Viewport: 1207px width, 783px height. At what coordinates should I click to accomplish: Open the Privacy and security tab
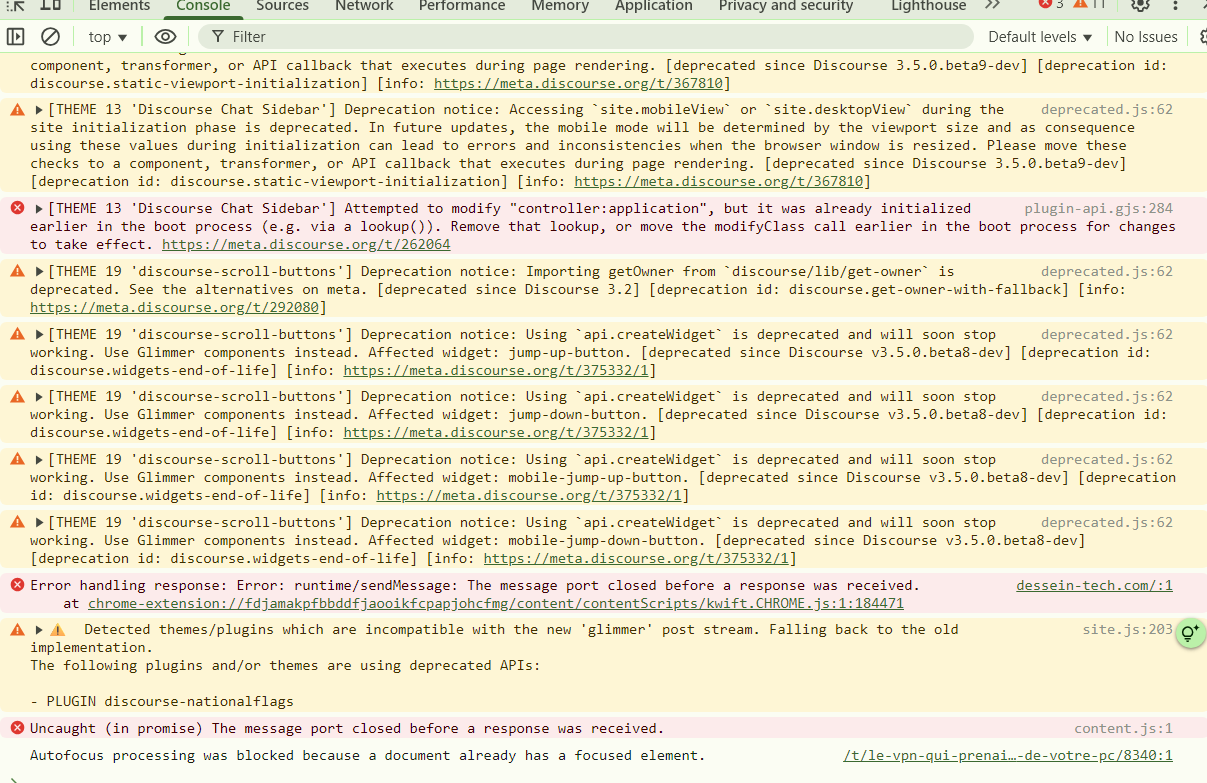786,6
